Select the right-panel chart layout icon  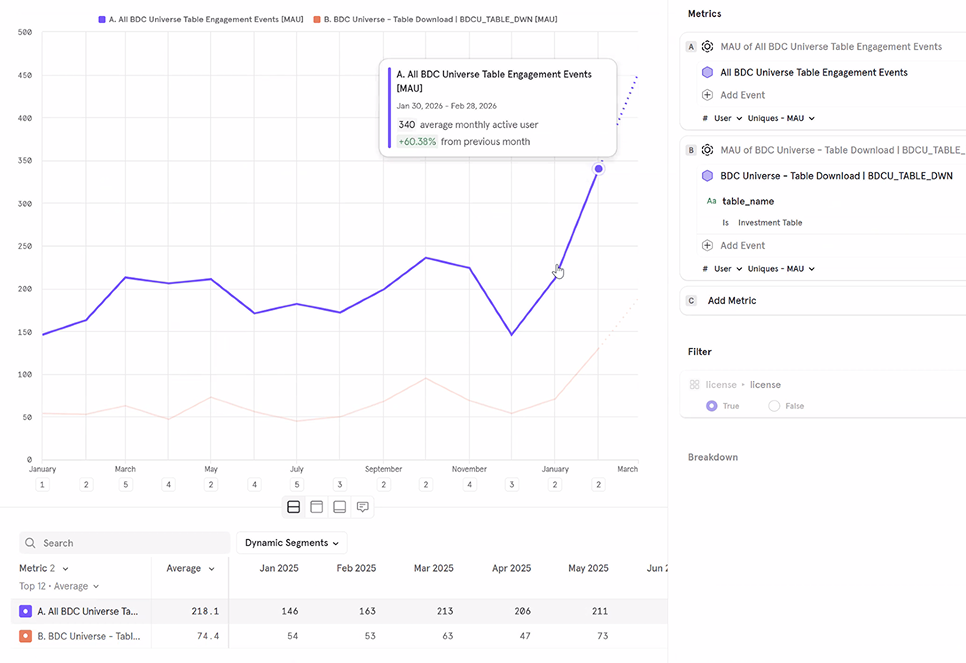316,507
